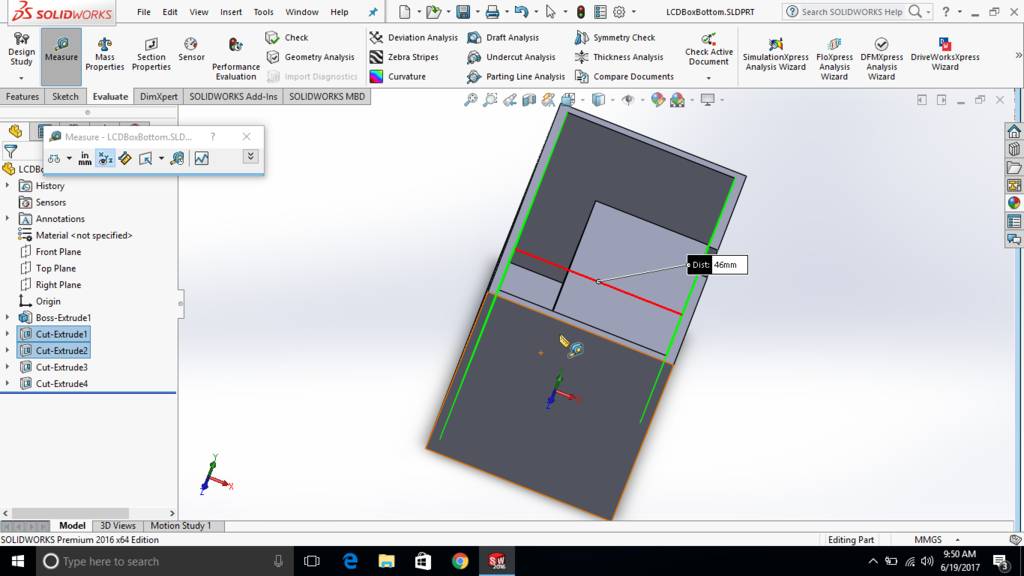Open Chrome from the taskbar
Viewport: 1024px width, 576px height.
tap(460, 561)
